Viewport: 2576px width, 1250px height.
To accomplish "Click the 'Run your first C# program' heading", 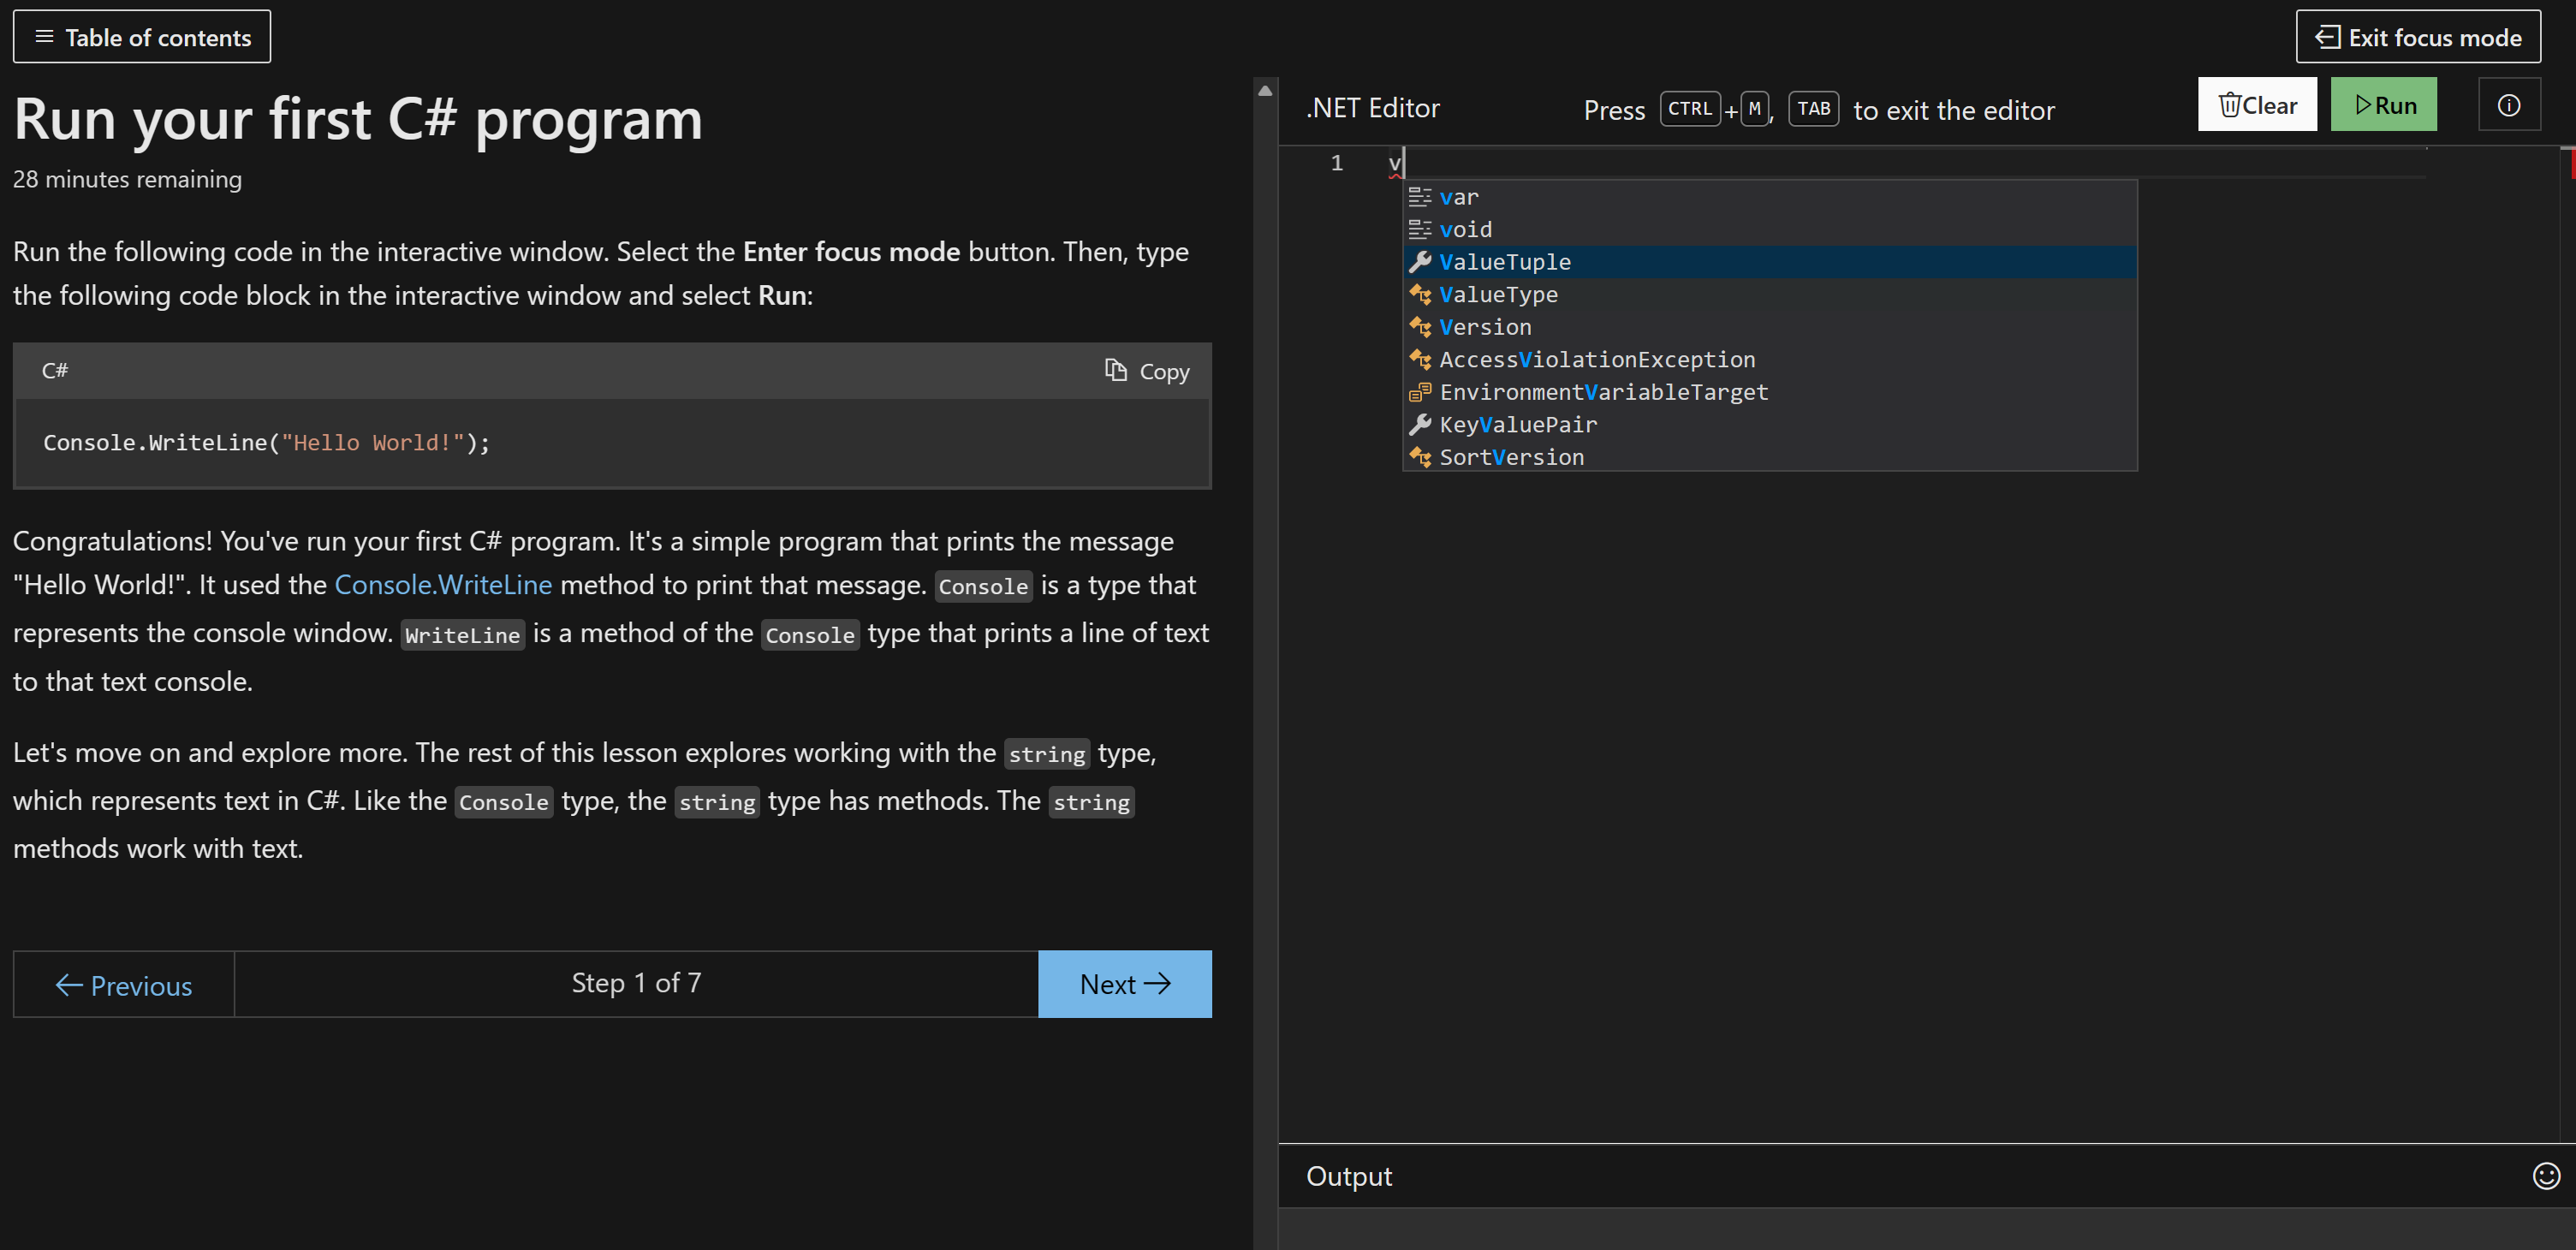I will coord(358,119).
